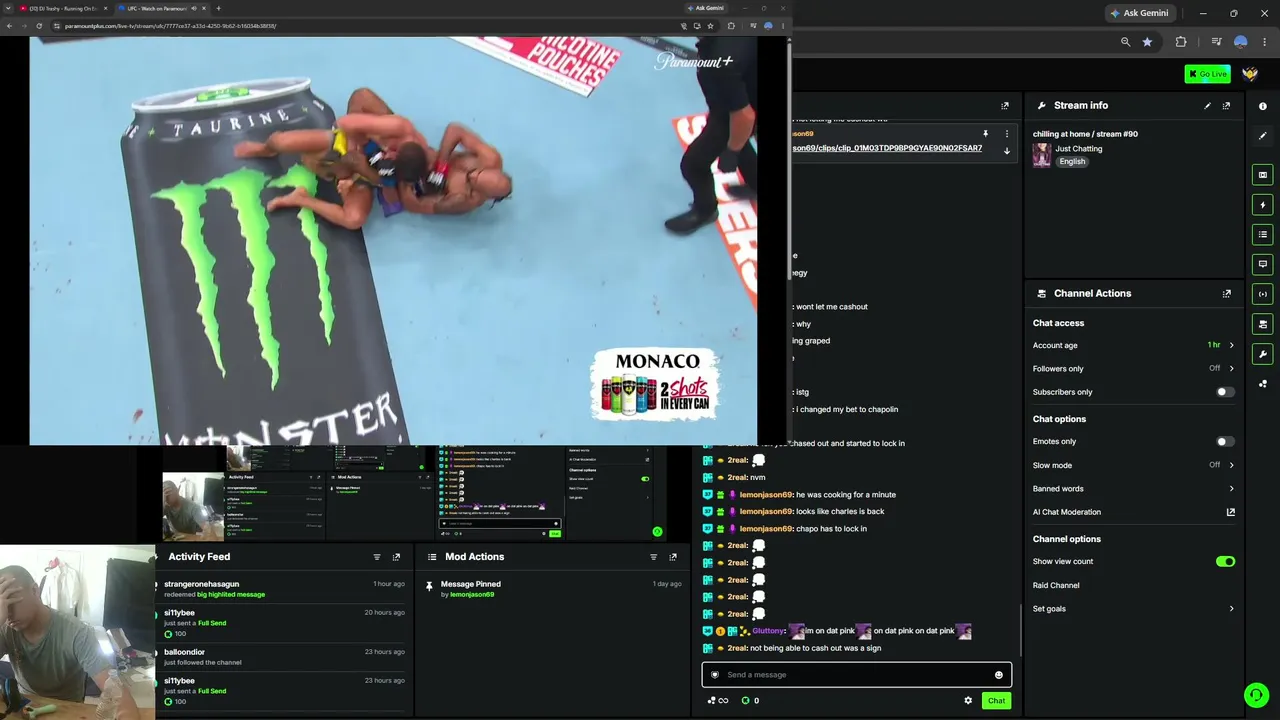Click Ask Gemini in the back browser window
Screen dimensions: 1280x720
coord(1139,13)
